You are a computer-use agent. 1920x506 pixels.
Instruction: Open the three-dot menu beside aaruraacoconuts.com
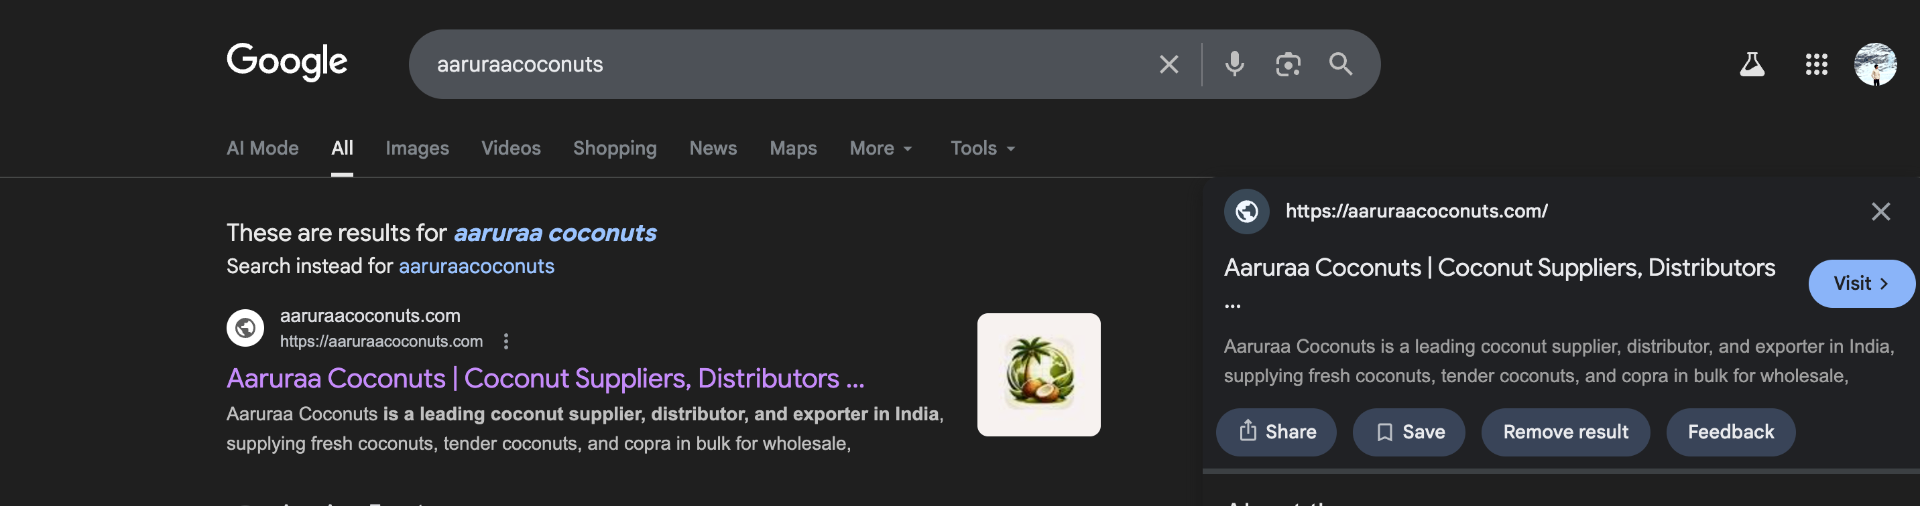pos(506,341)
